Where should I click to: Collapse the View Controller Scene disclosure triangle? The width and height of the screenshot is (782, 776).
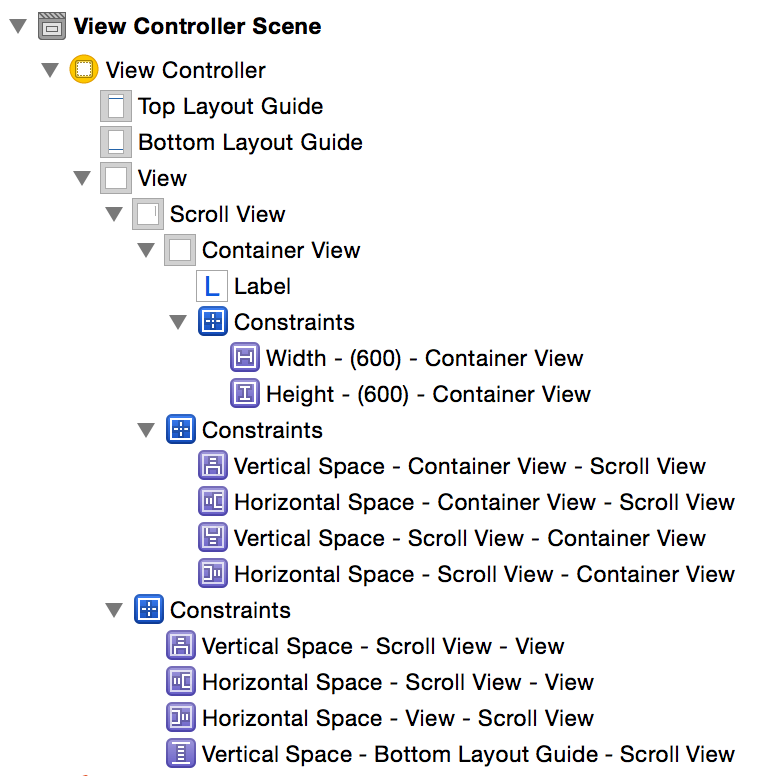click(x=18, y=27)
